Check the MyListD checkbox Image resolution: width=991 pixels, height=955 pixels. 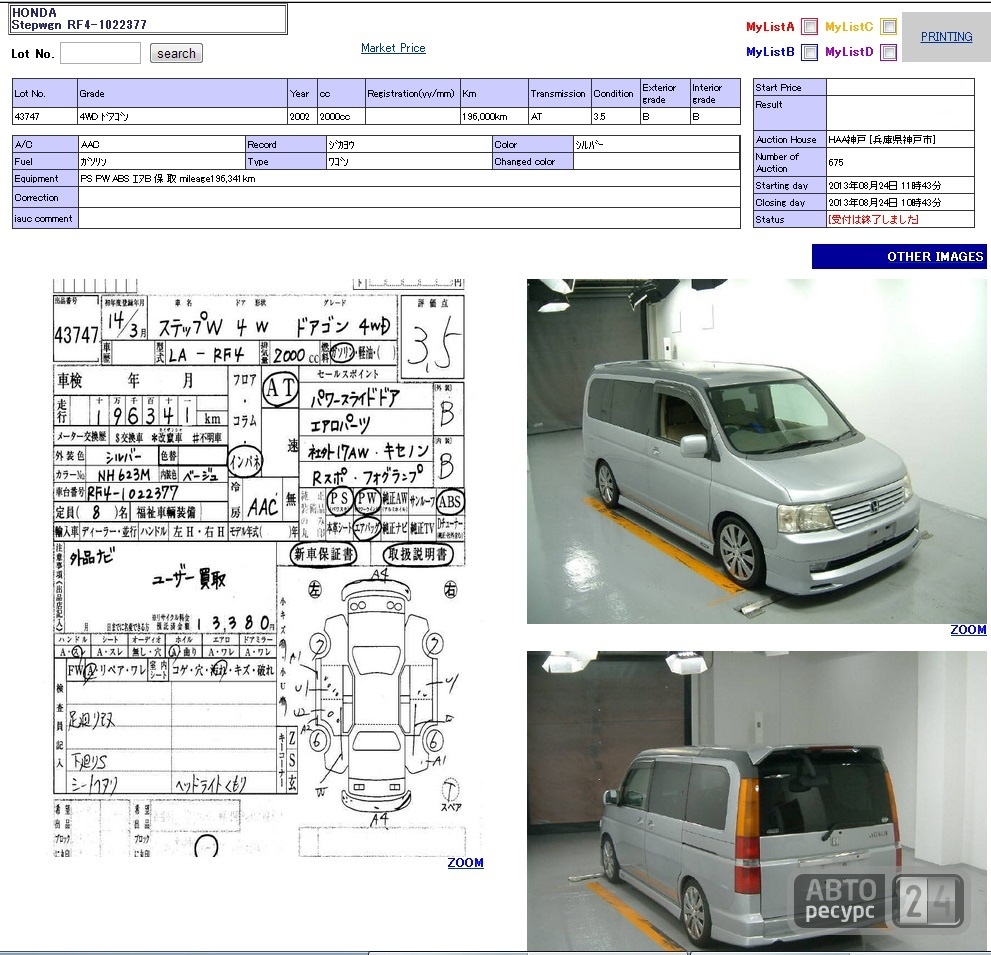click(x=889, y=52)
